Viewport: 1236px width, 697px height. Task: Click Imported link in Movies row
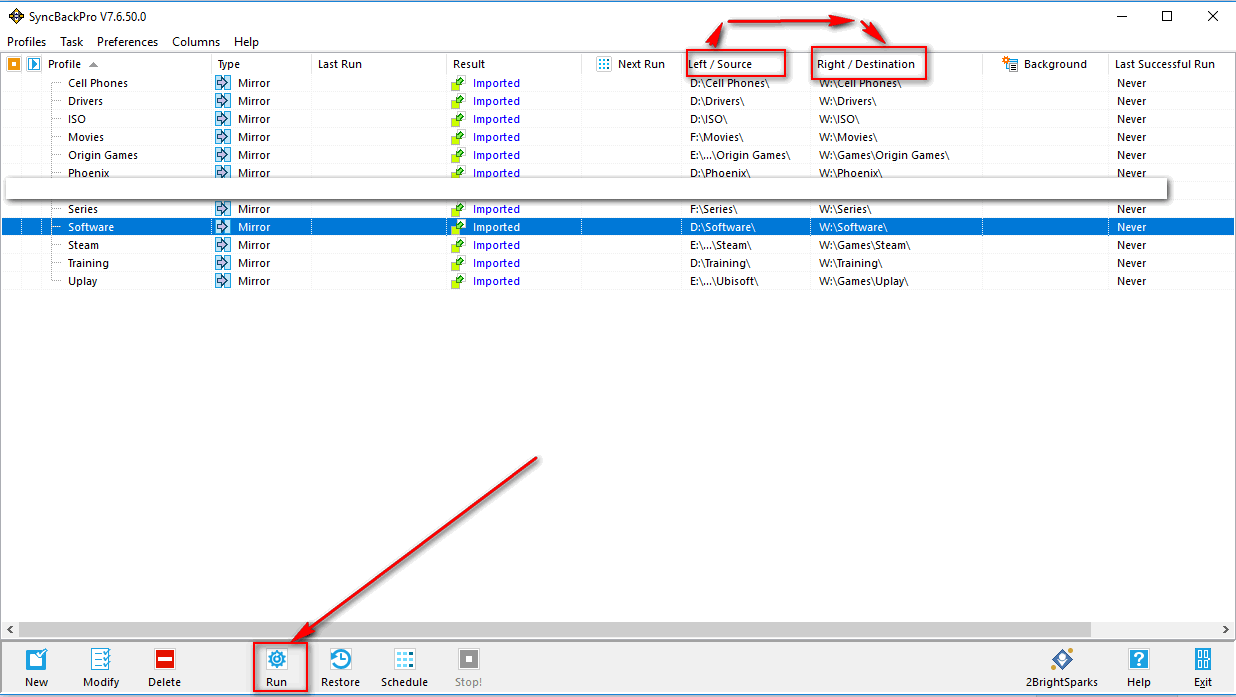point(496,137)
